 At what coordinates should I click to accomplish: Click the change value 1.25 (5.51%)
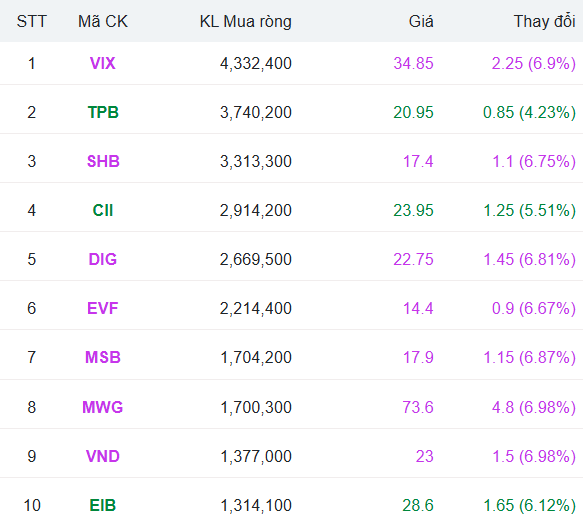(530, 211)
